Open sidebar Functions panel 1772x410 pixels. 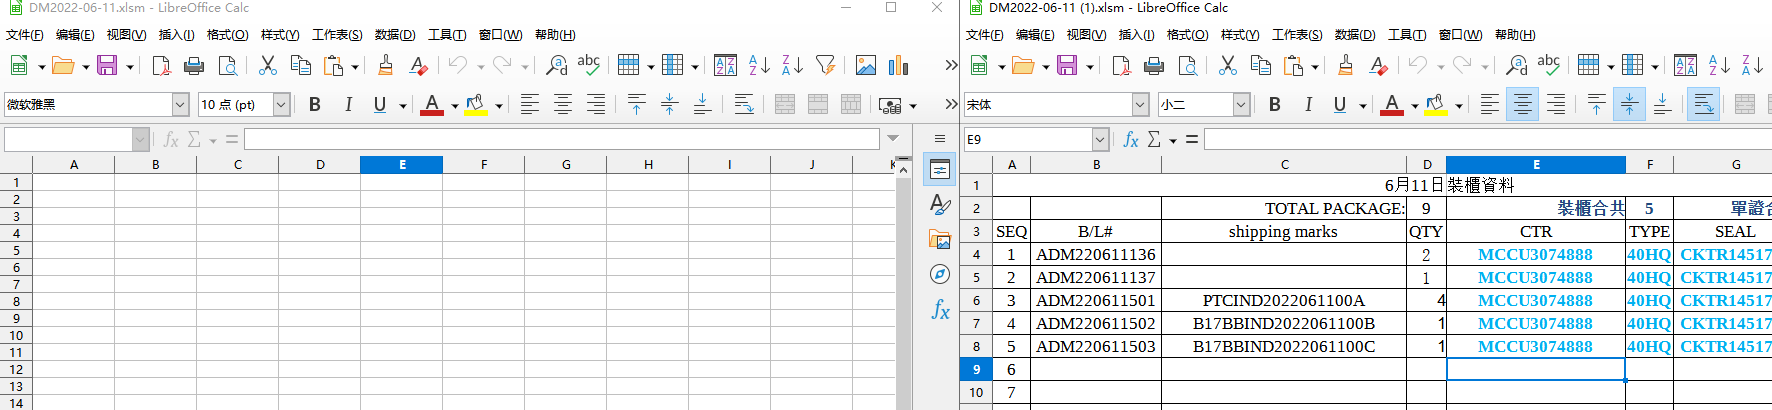click(x=940, y=309)
